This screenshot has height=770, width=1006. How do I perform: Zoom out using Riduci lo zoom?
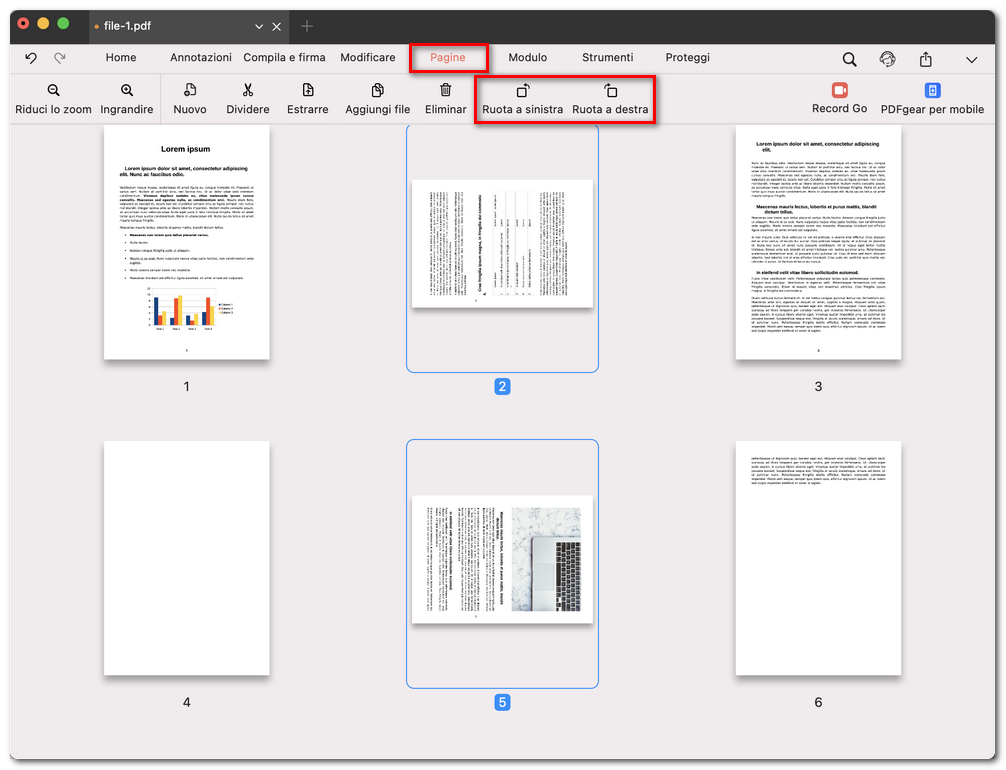tap(53, 100)
